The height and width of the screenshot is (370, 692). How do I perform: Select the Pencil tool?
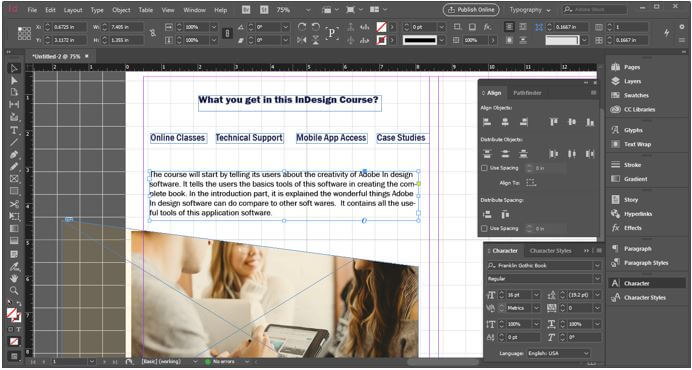point(14,166)
